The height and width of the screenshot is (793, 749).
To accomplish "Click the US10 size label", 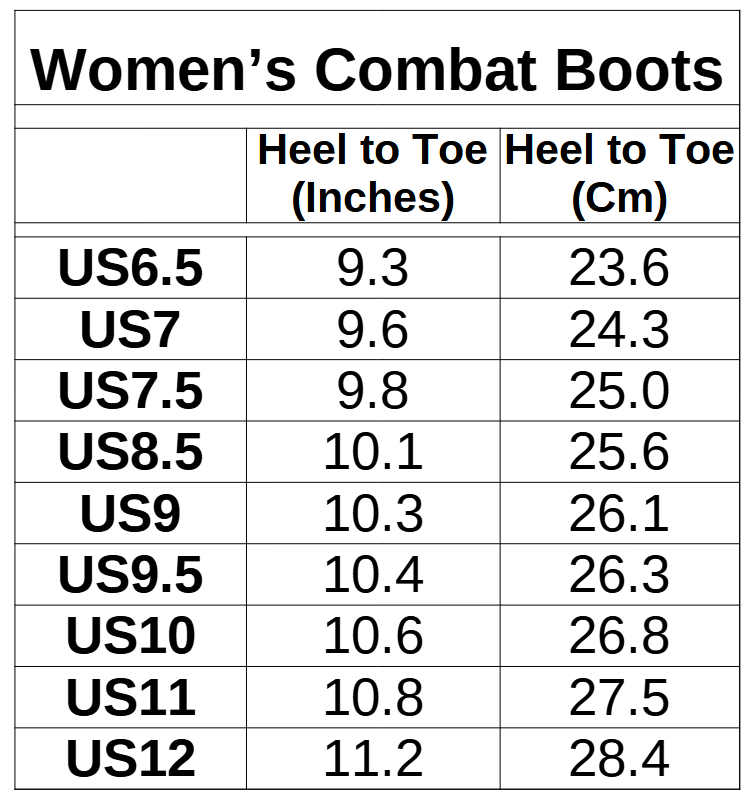I will (x=130, y=636).
